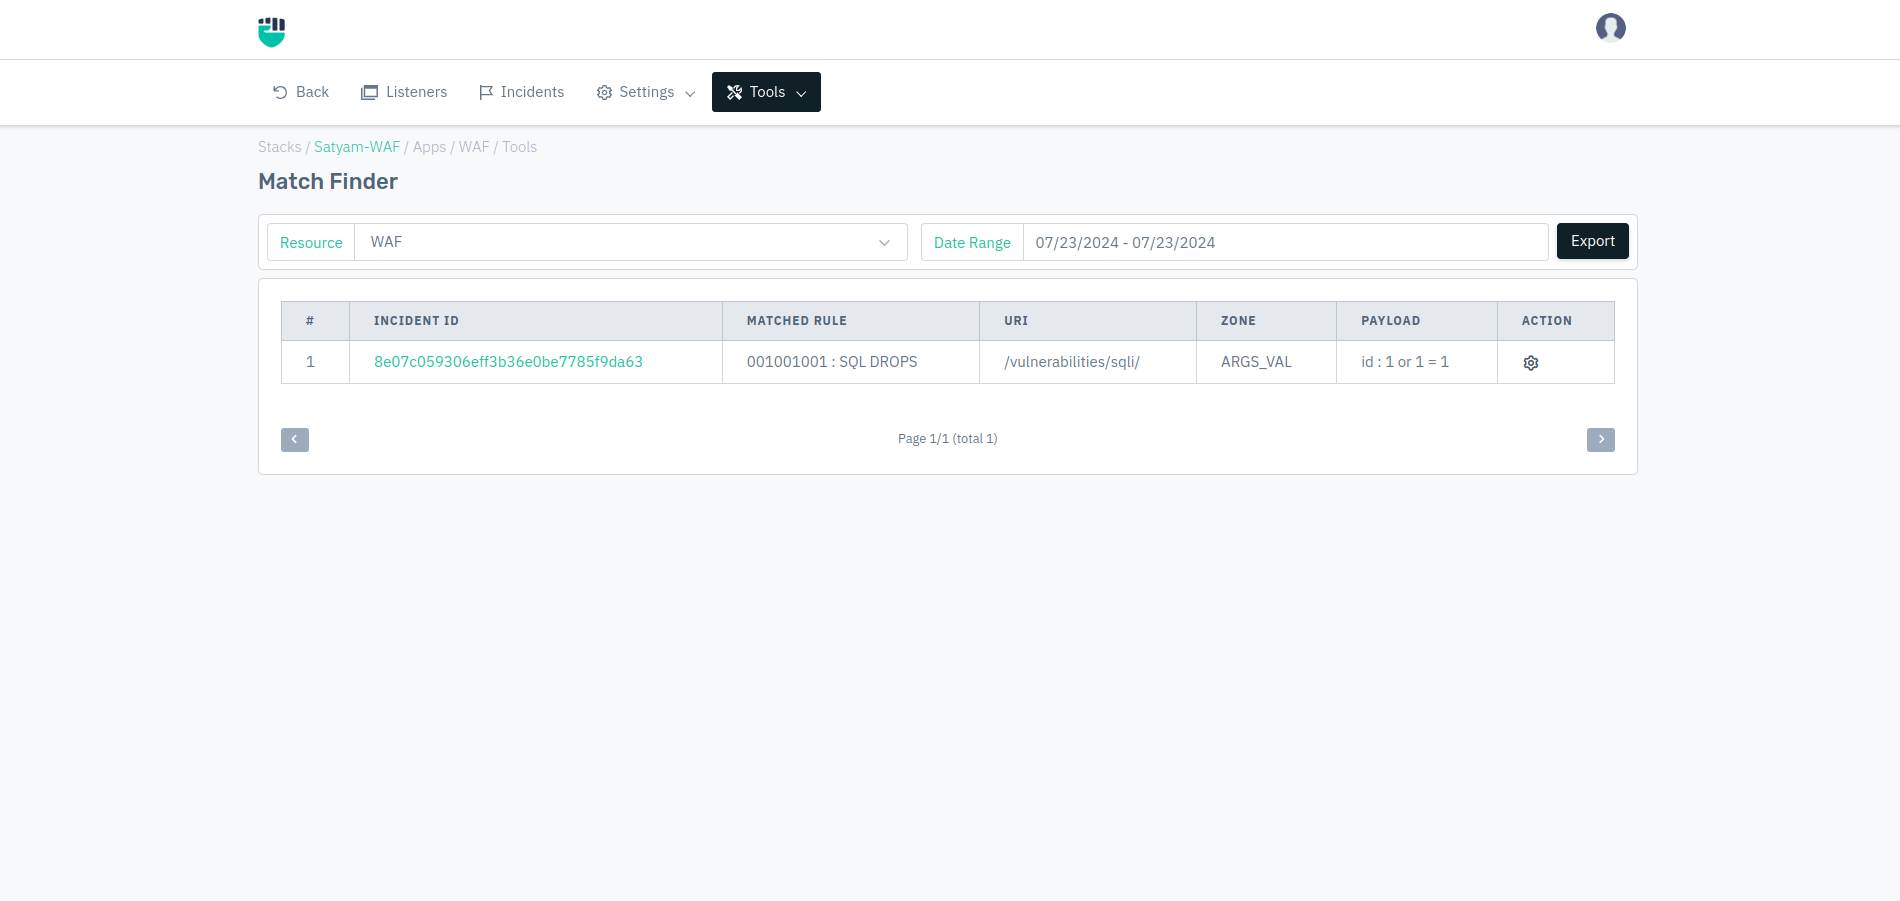Click the /vulnerabilities/sqli/ URI cell
The height and width of the screenshot is (901, 1900).
click(x=1088, y=362)
